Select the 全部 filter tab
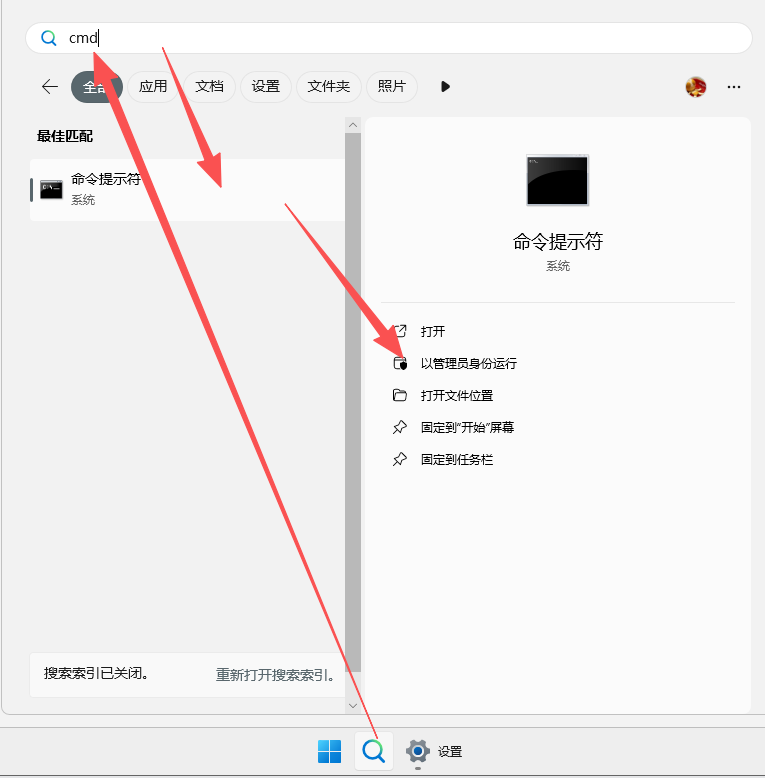765x778 pixels. point(97,87)
